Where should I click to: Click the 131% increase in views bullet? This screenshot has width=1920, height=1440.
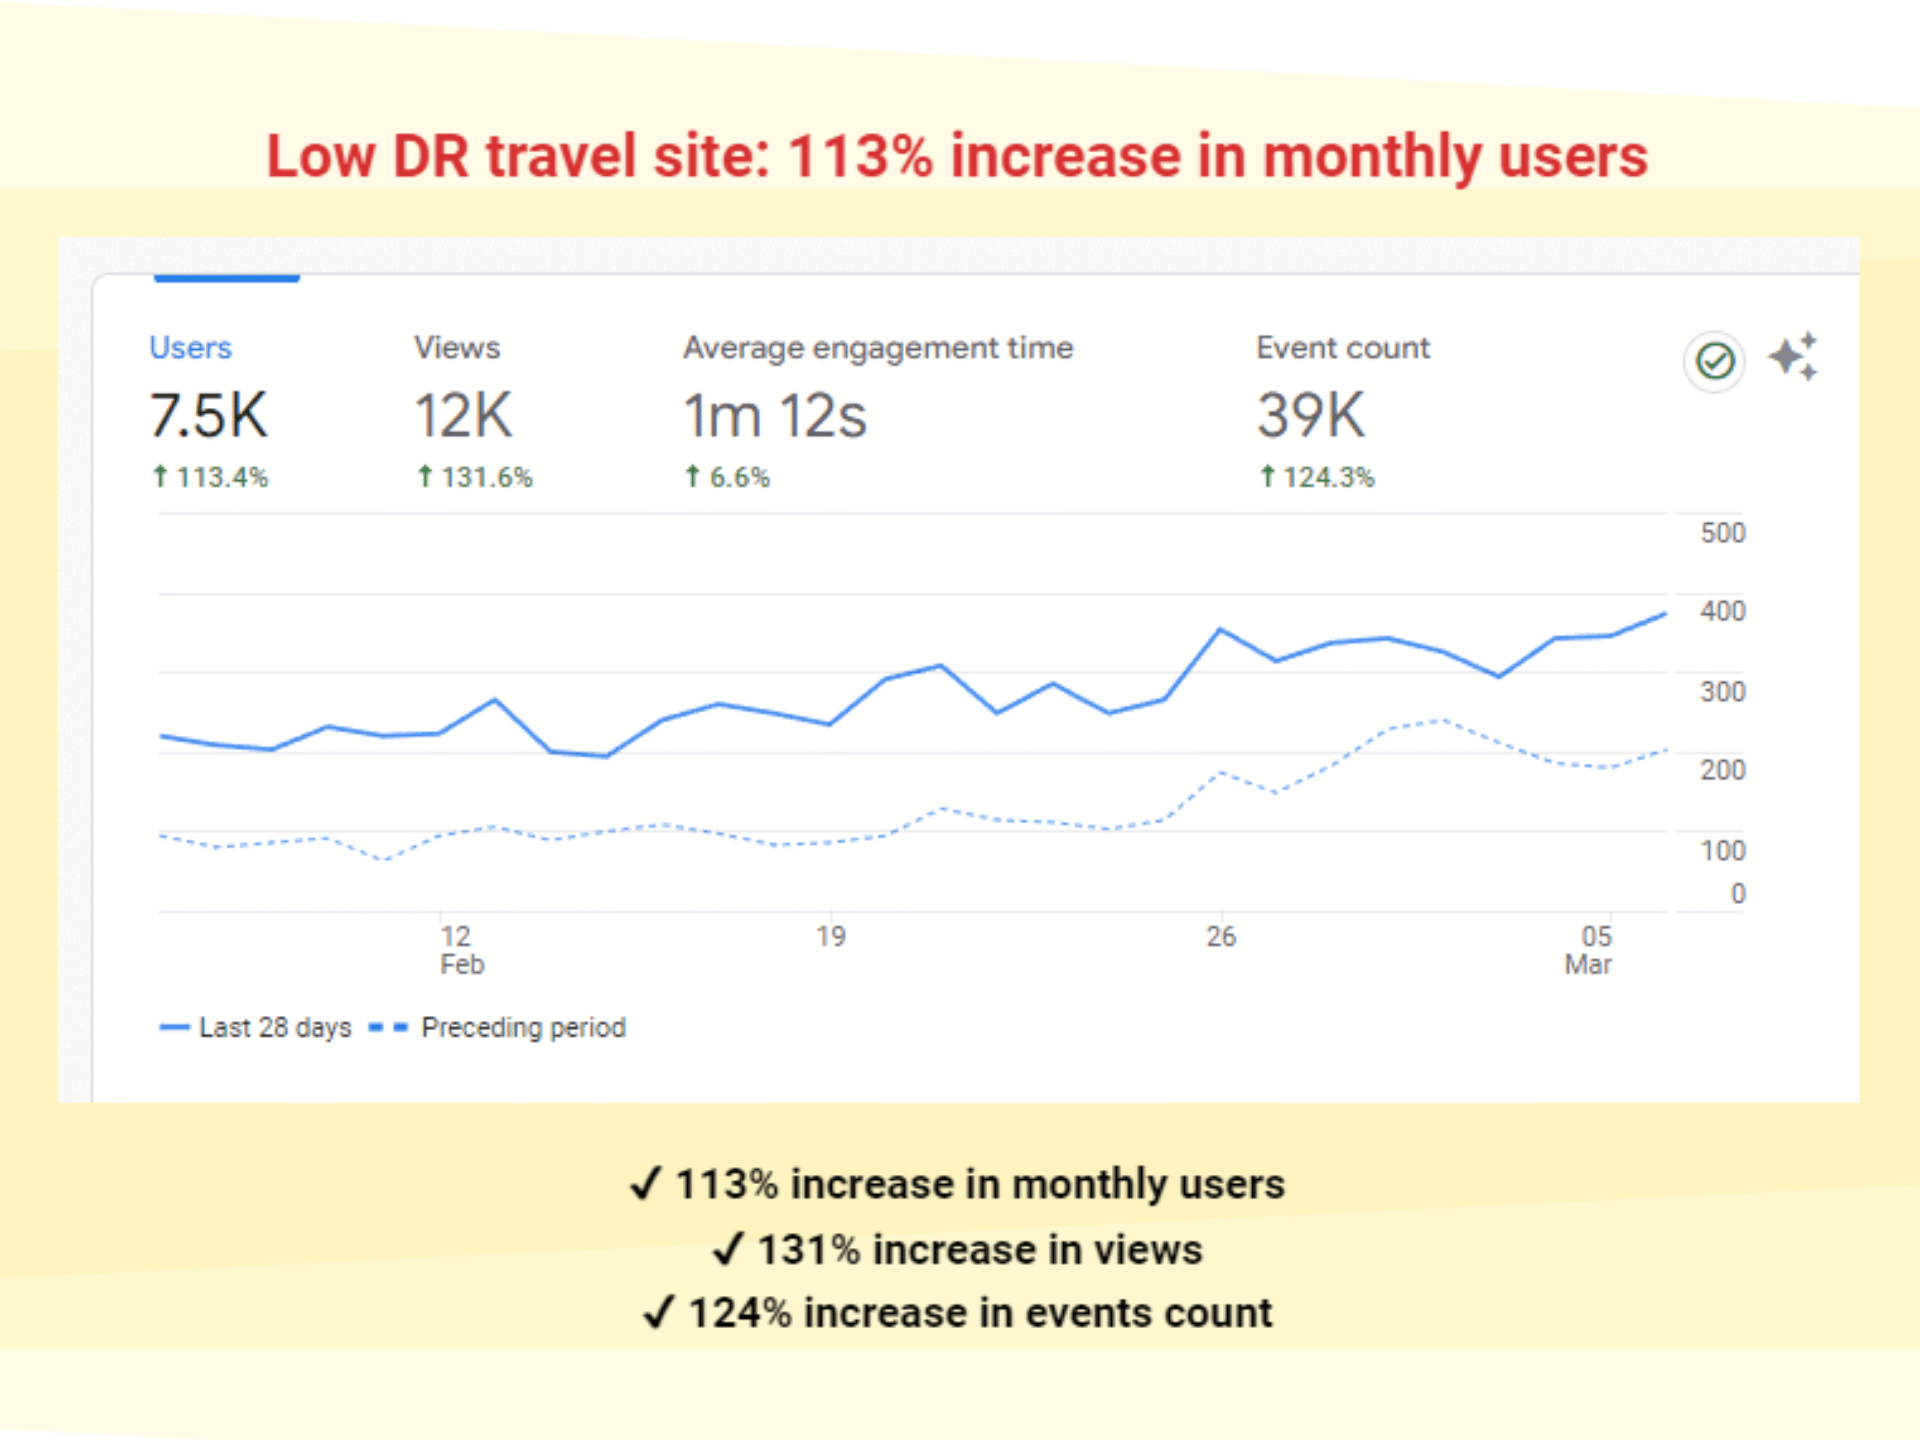[x=957, y=1249]
